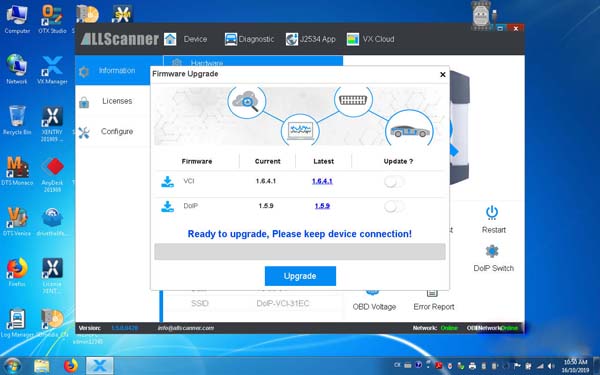Open the AnyDesk desktop icon
Viewport: 600px width, 375px height.
[x=52, y=174]
